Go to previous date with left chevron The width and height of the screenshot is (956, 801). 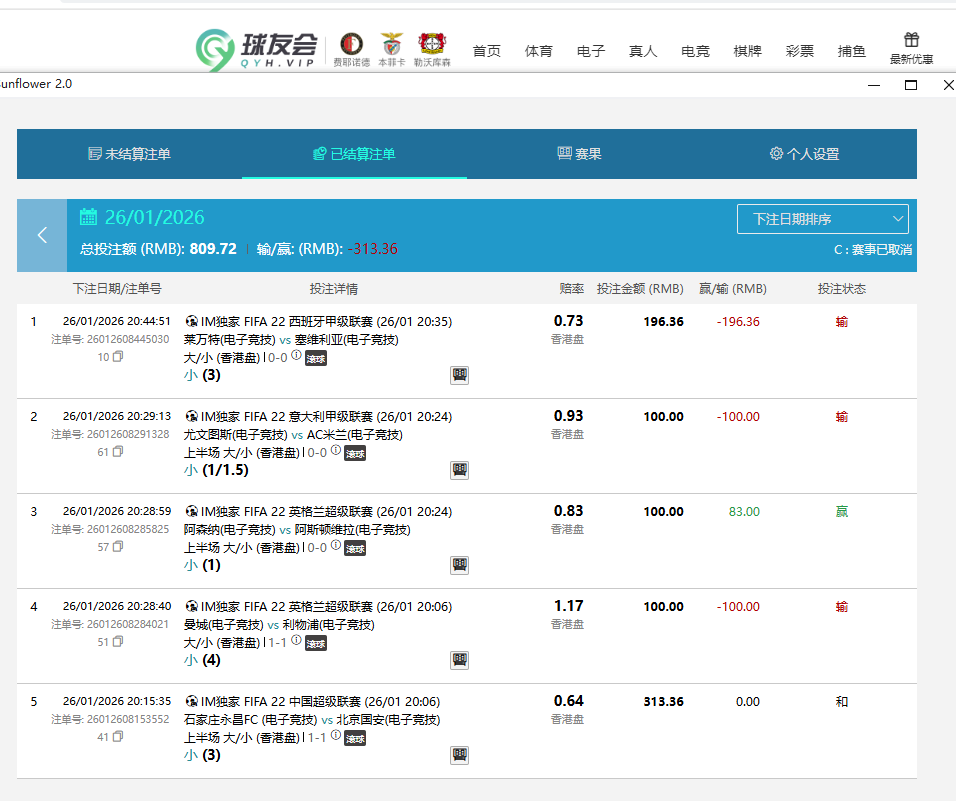tap(42, 235)
